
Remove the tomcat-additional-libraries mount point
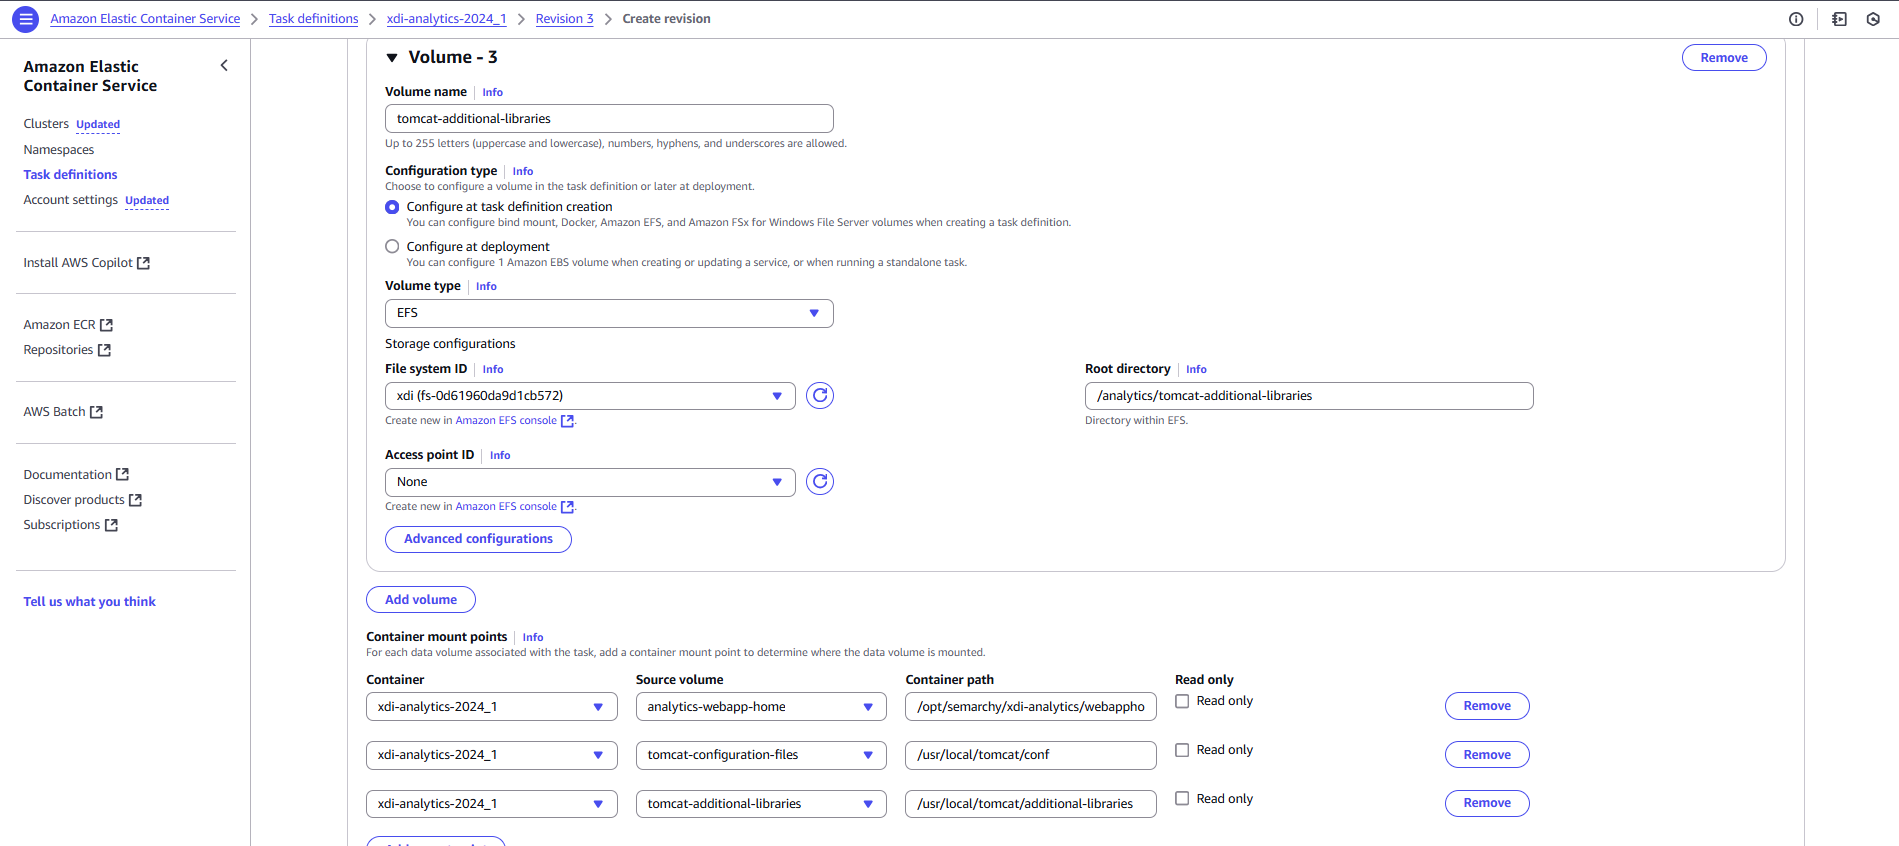(x=1487, y=803)
